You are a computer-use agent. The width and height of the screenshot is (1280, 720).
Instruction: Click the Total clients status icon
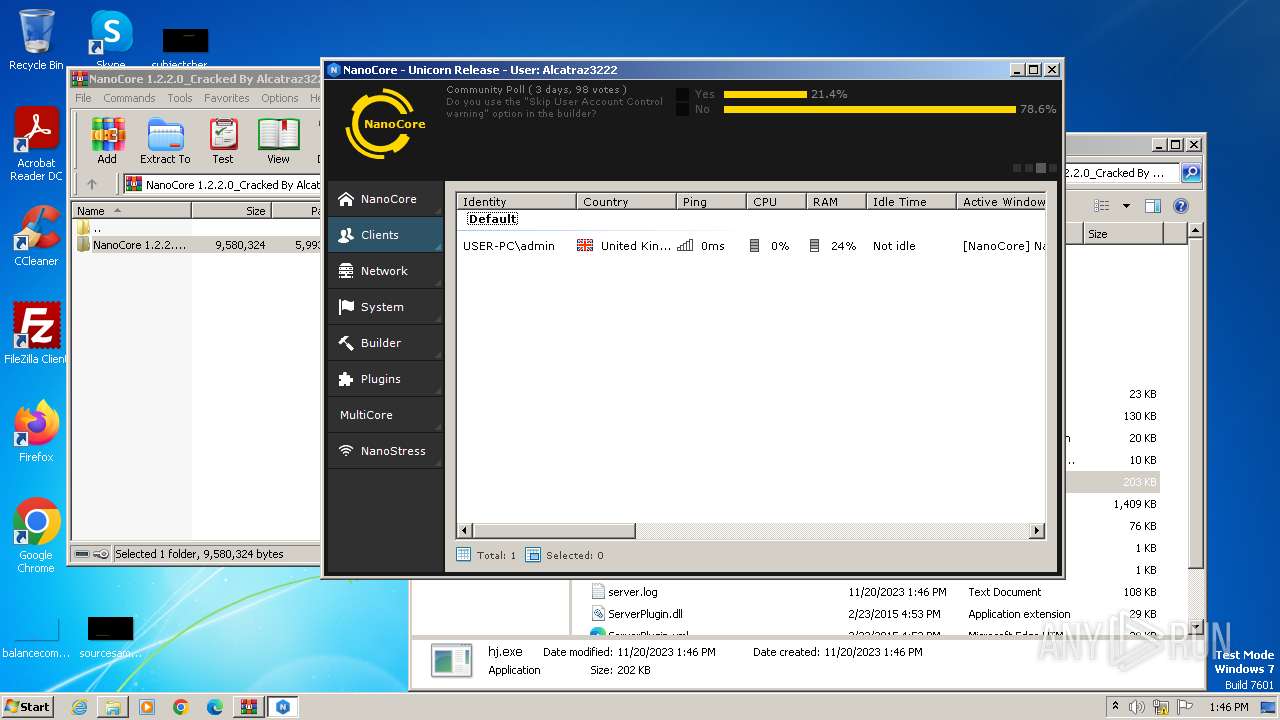point(463,555)
